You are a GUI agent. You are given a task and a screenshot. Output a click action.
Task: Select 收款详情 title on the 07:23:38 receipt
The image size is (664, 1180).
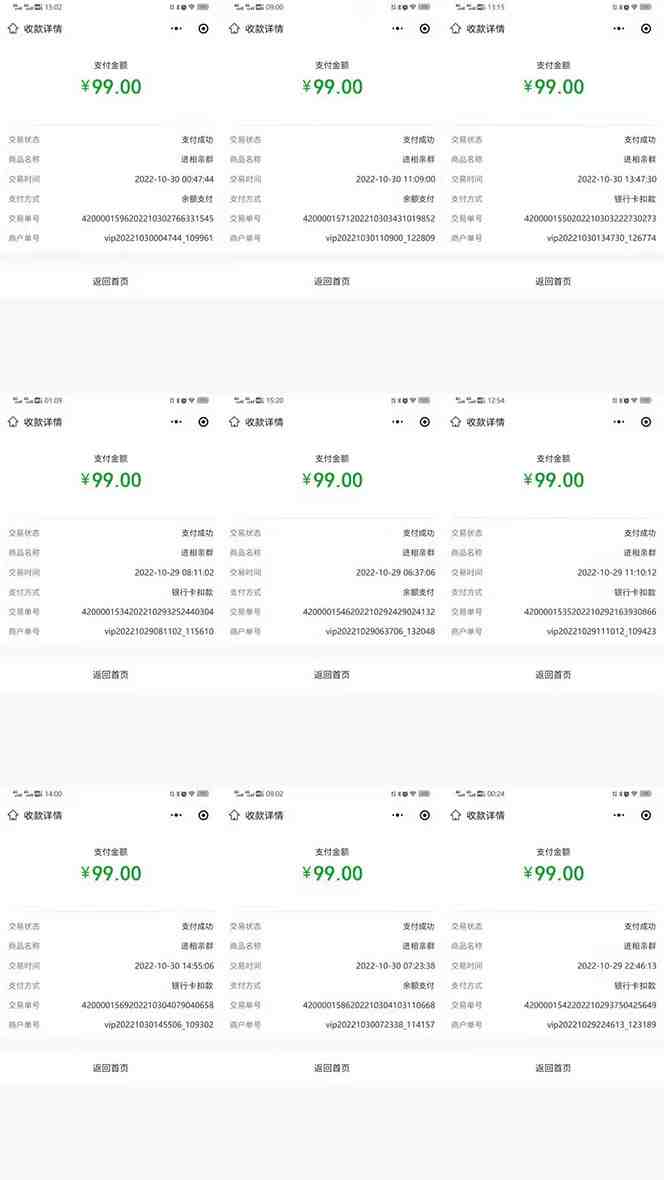point(264,815)
